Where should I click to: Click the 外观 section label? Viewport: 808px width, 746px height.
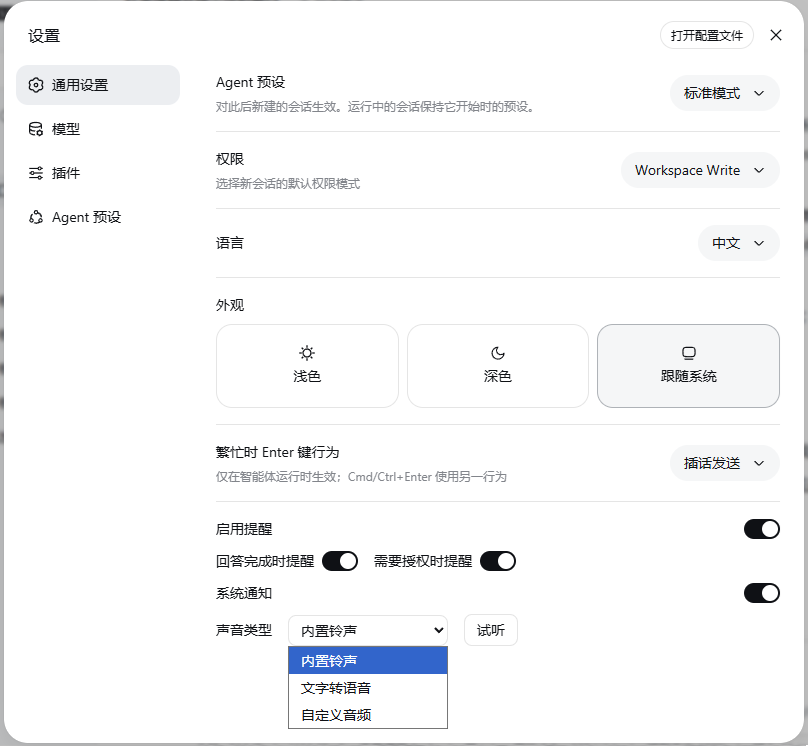[230, 306]
